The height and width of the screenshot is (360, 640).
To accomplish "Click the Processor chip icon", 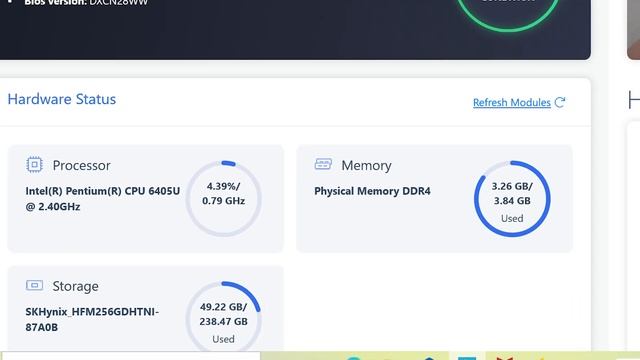I will (34, 164).
